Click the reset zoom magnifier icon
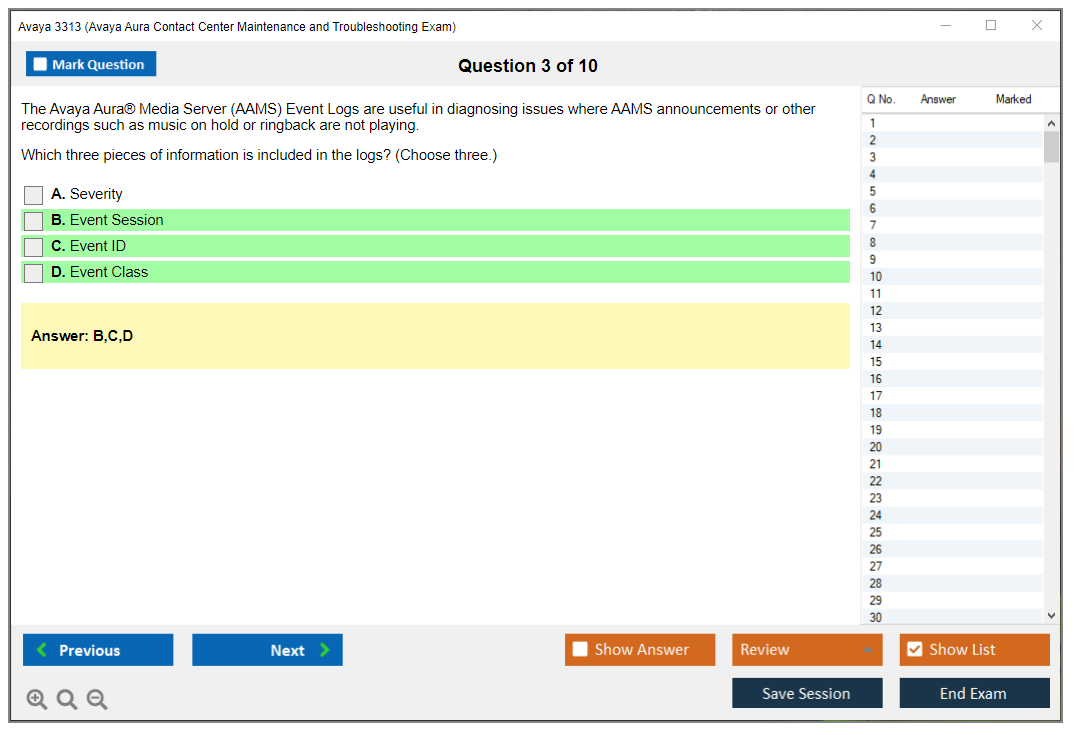This screenshot has height=735, width=1075. pos(67,700)
